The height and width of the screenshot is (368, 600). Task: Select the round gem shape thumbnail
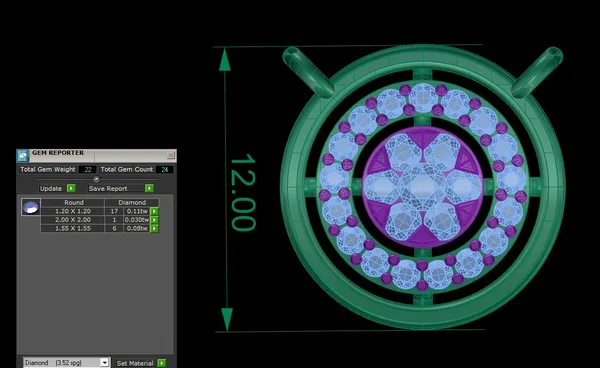tap(31, 207)
